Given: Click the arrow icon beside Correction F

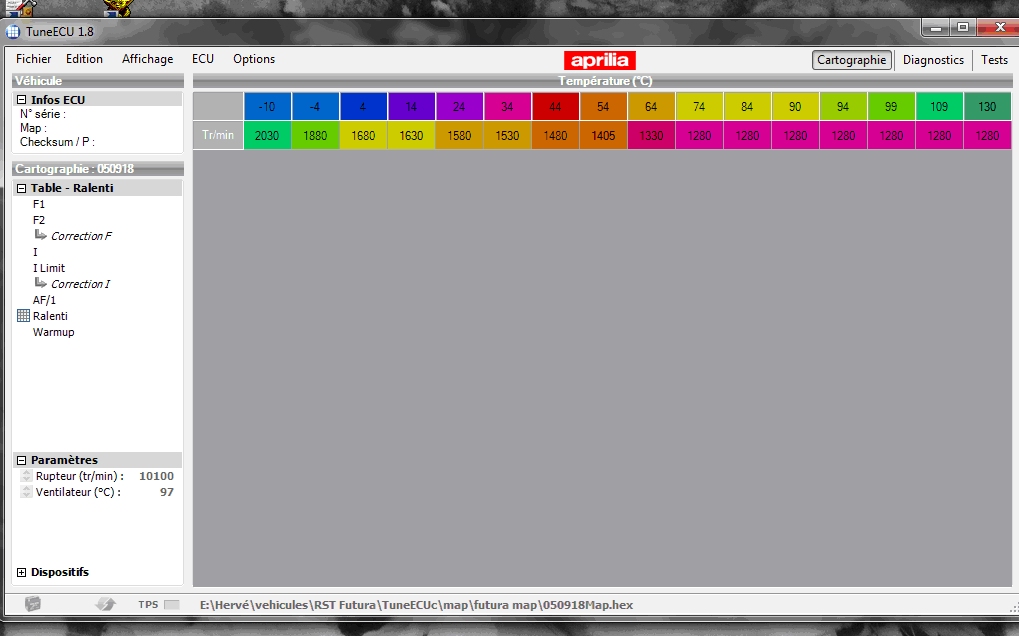Looking at the screenshot, I should pos(41,235).
